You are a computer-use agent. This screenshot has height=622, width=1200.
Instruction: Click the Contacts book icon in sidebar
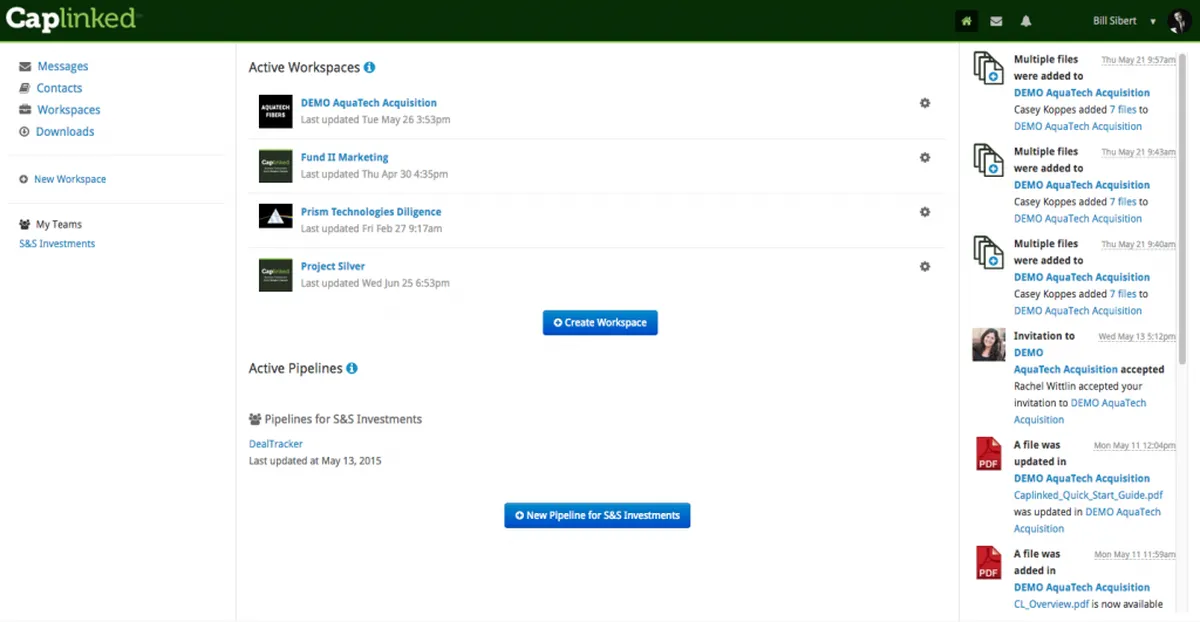coord(25,88)
